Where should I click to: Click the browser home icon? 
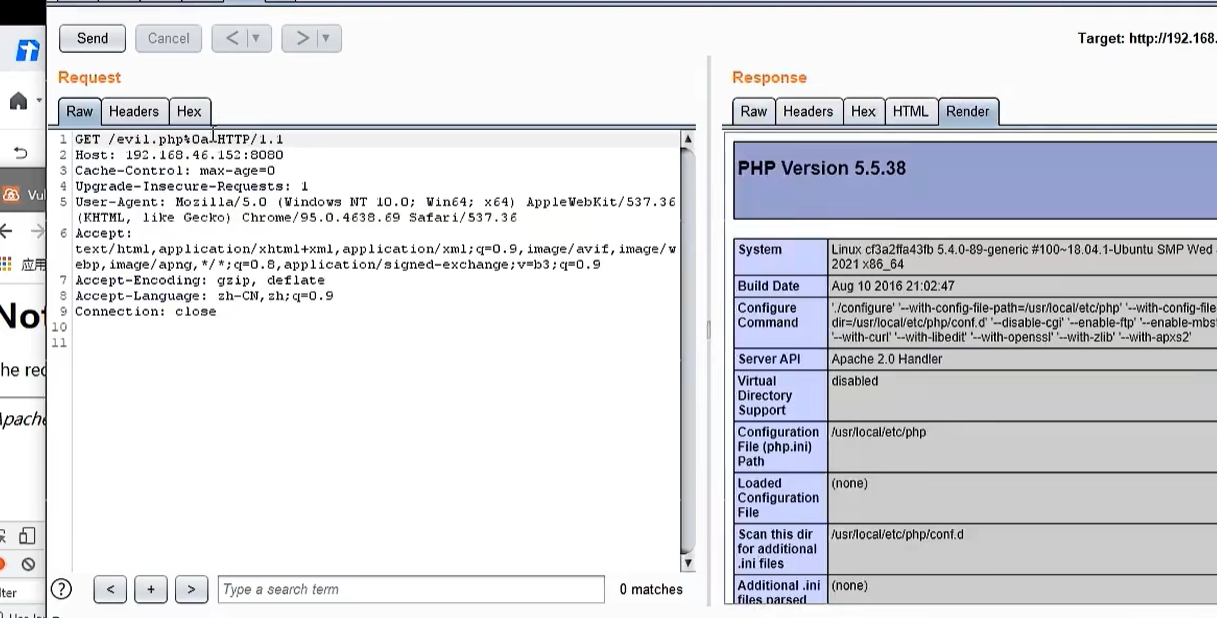coord(18,101)
